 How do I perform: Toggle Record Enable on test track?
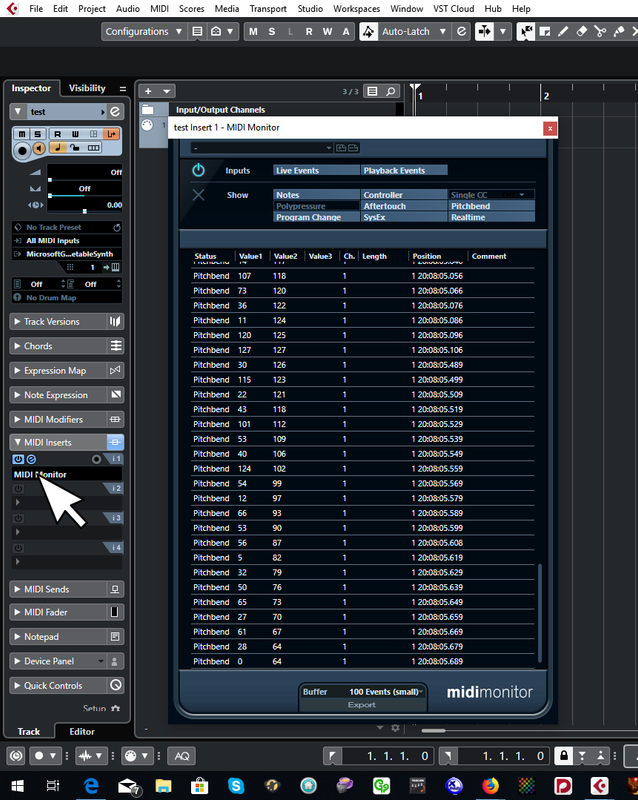click(22, 151)
